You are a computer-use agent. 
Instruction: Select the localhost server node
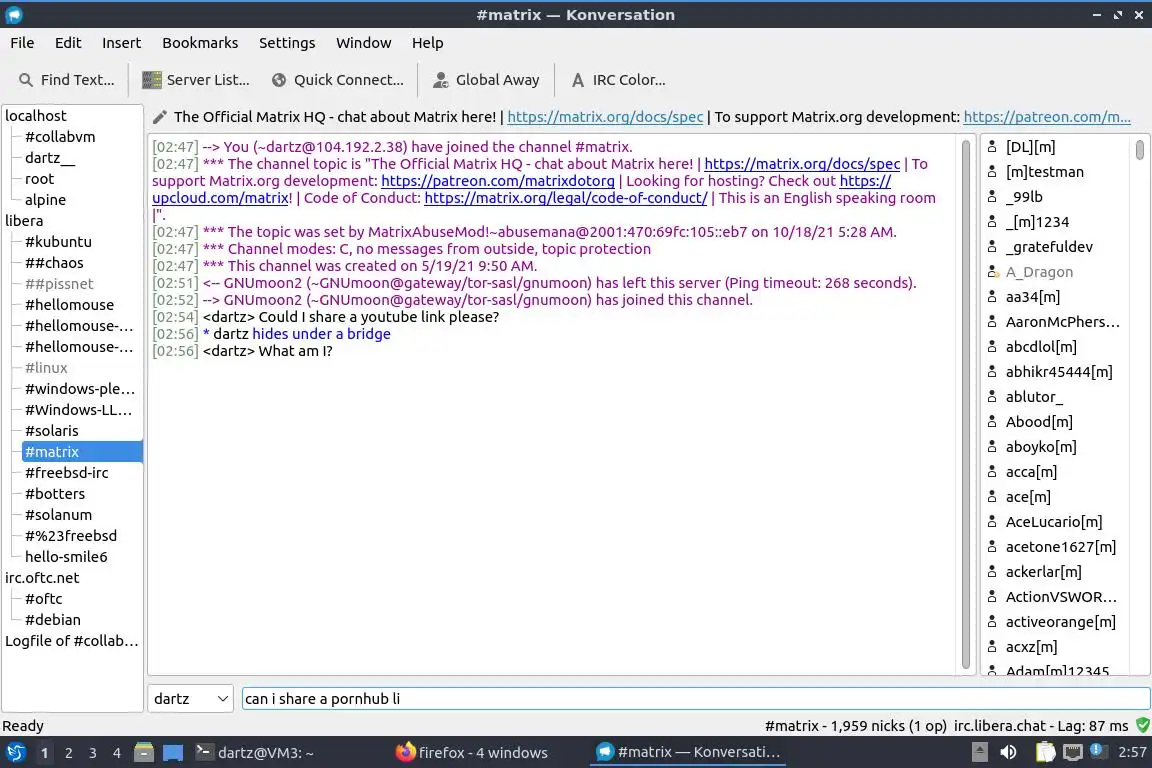pyautogui.click(x=35, y=115)
